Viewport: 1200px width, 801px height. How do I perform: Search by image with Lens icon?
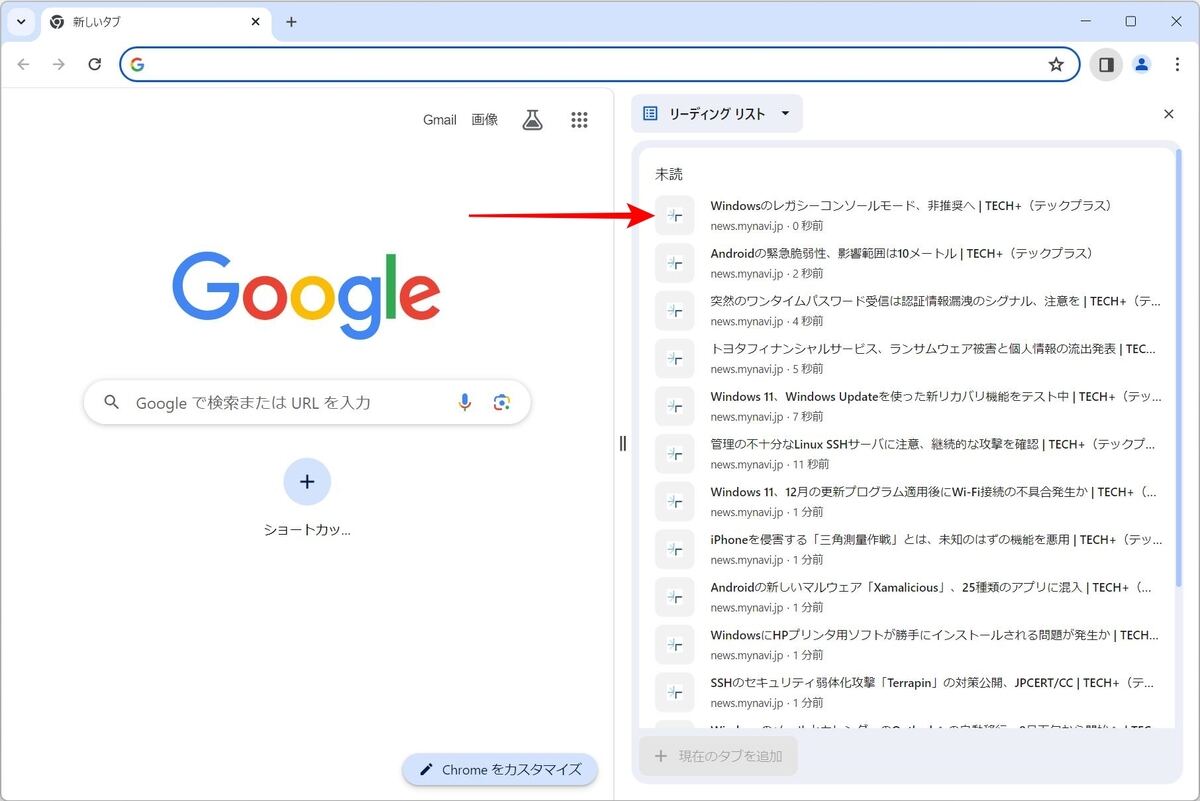click(x=502, y=402)
